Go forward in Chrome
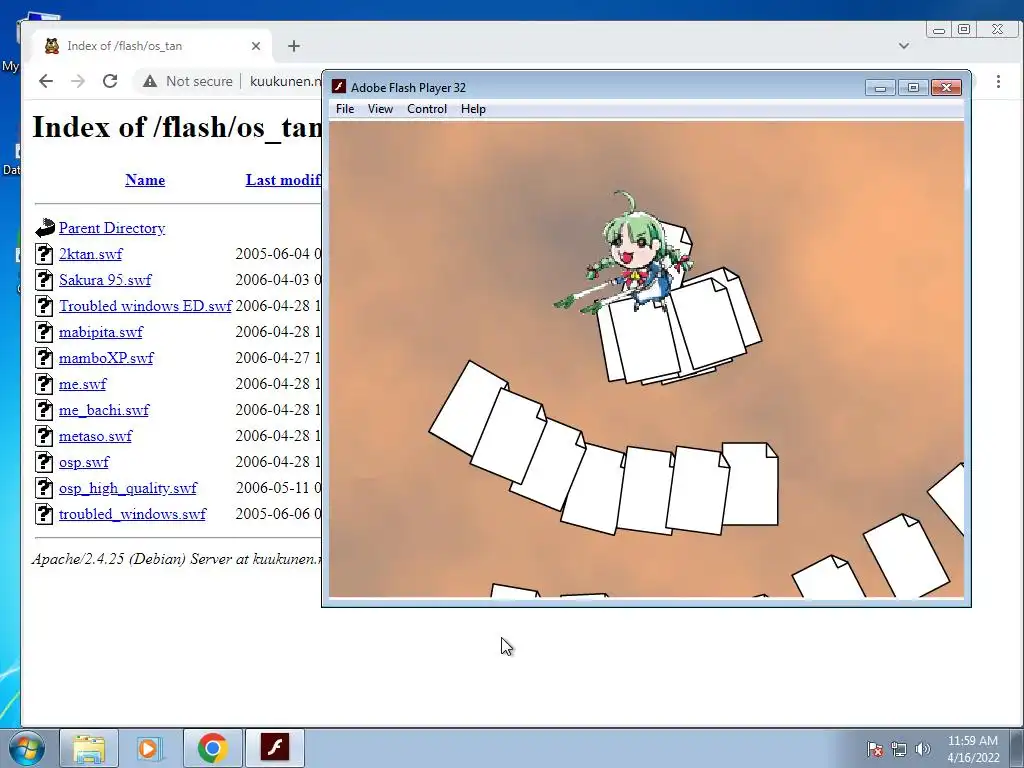The height and width of the screenshot is (768, 1024). pyautogui.click(x=78, y=81)
